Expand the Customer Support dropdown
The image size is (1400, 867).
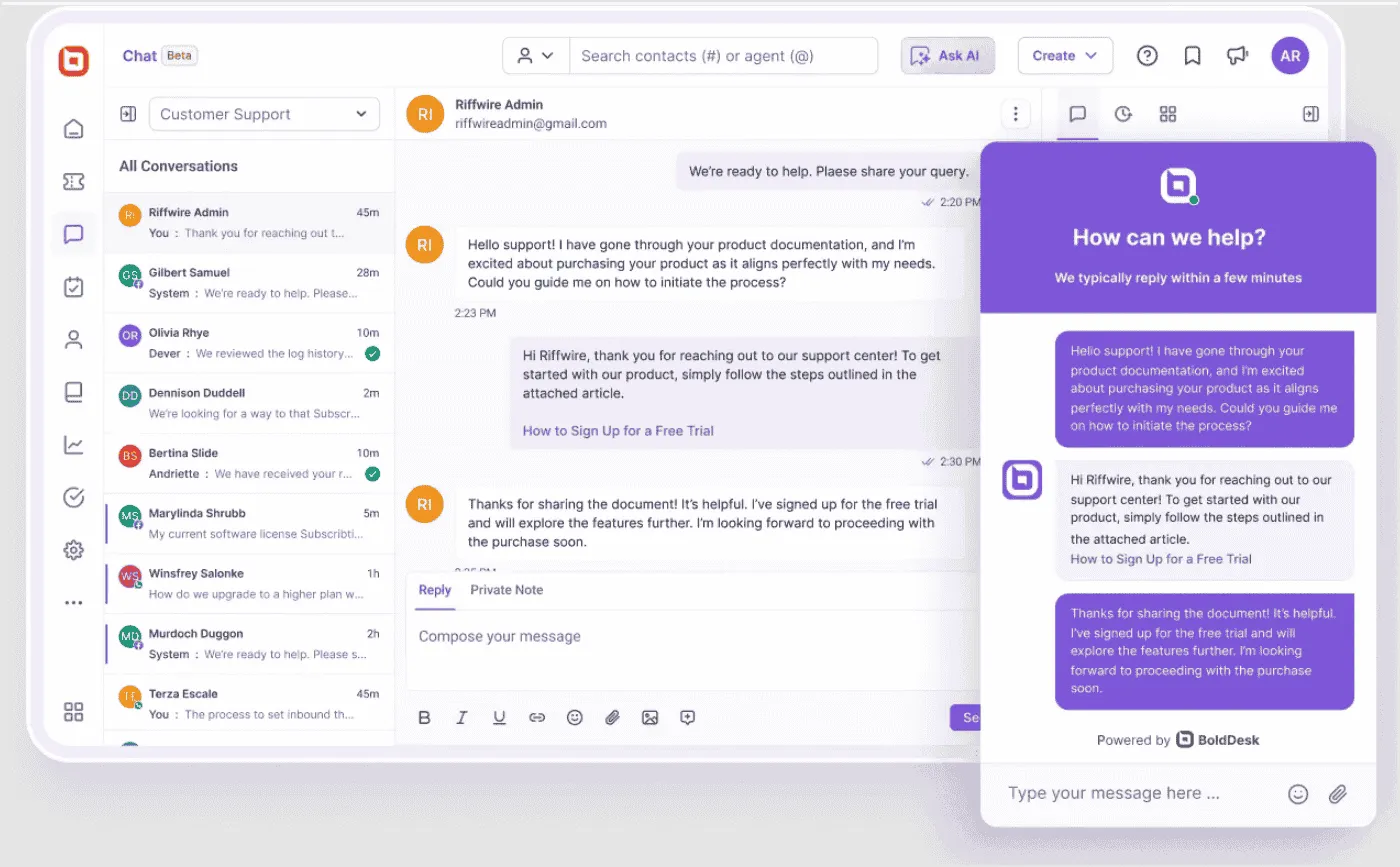264,114
